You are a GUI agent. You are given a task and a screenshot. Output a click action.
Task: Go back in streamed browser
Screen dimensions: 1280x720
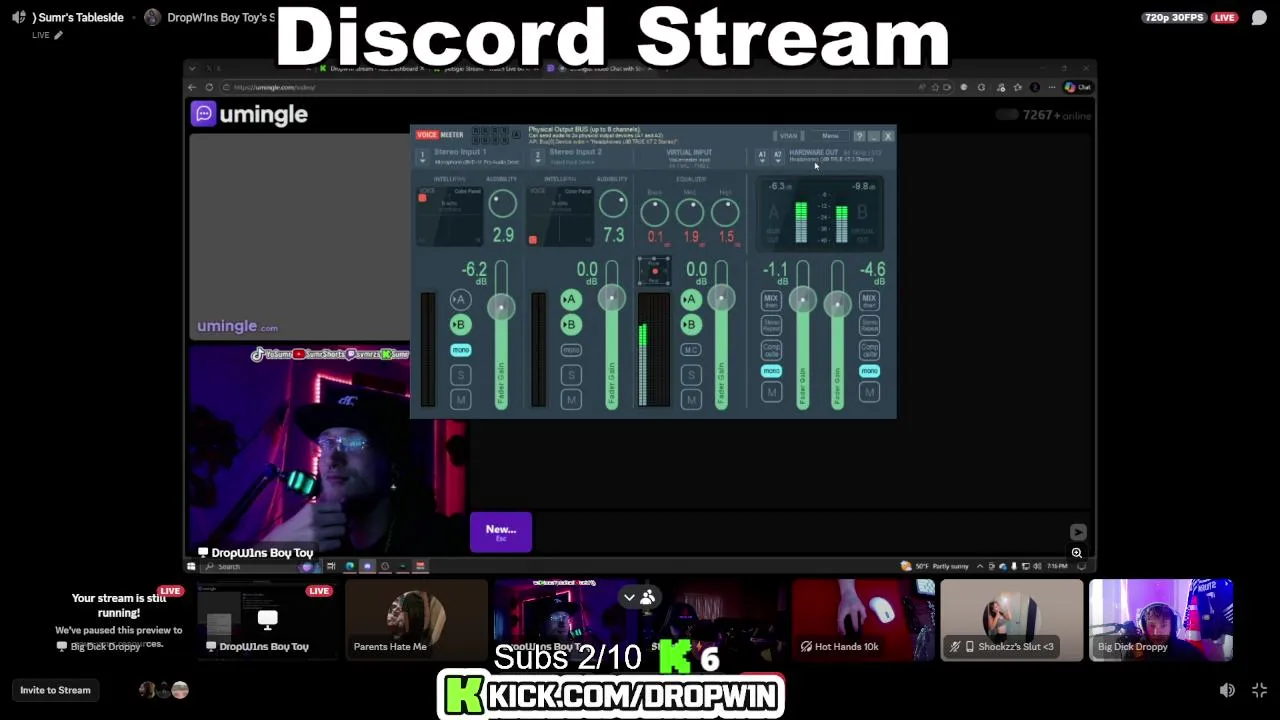point(192,87)
